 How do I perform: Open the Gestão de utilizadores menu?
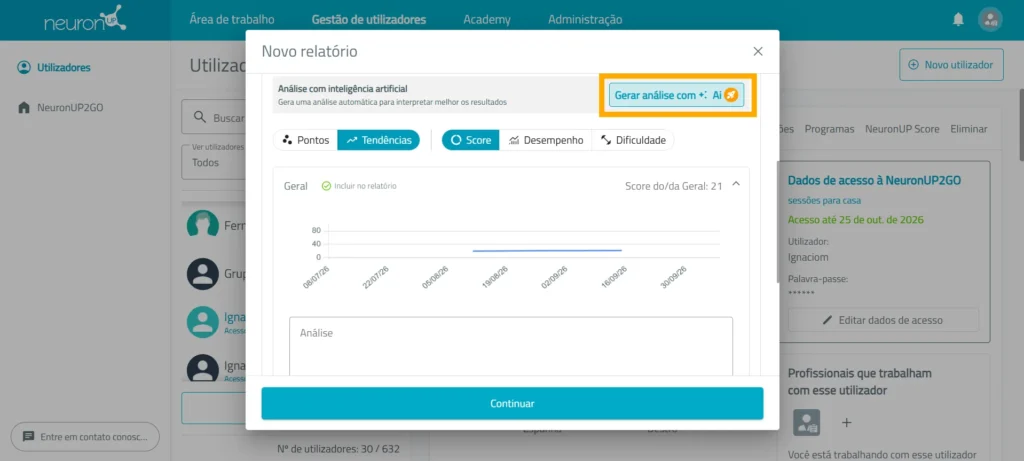(x=369, y=20)
